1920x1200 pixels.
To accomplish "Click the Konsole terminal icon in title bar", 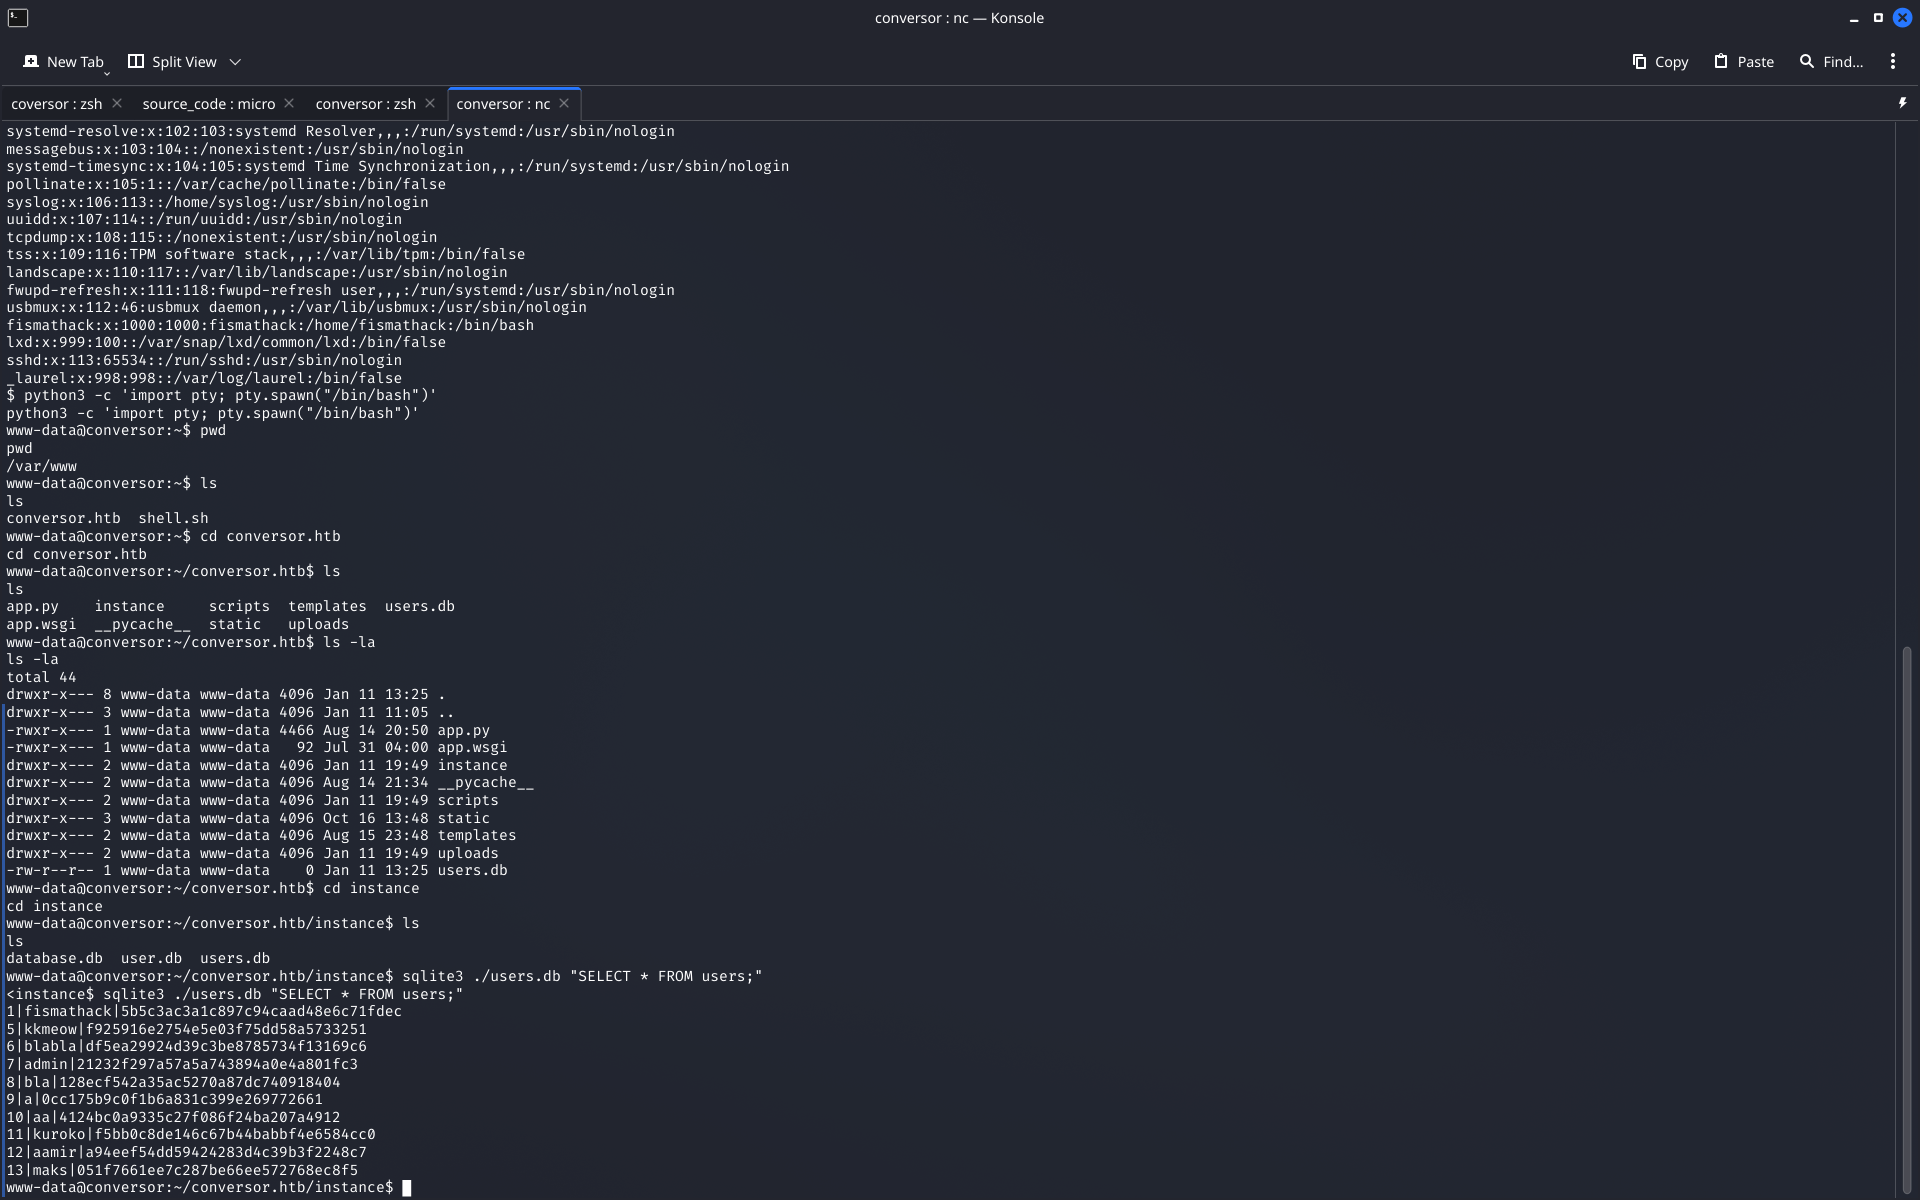I will [x=17, y=17].
